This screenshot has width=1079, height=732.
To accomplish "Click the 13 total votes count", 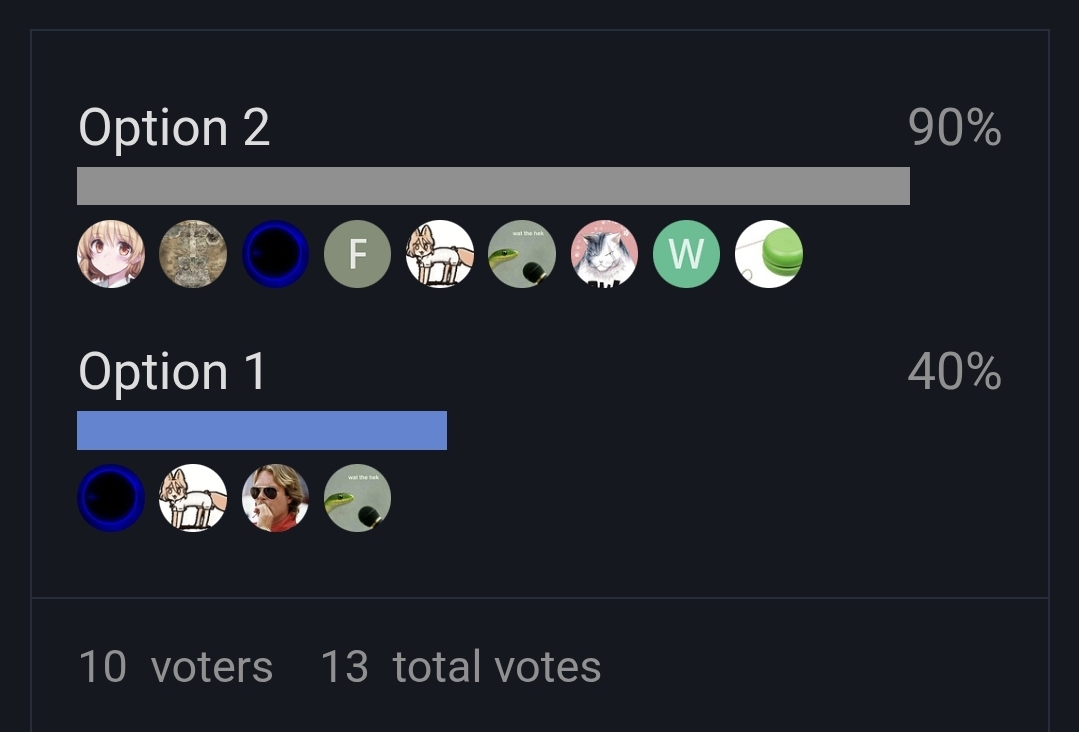I will coord(460,667).
